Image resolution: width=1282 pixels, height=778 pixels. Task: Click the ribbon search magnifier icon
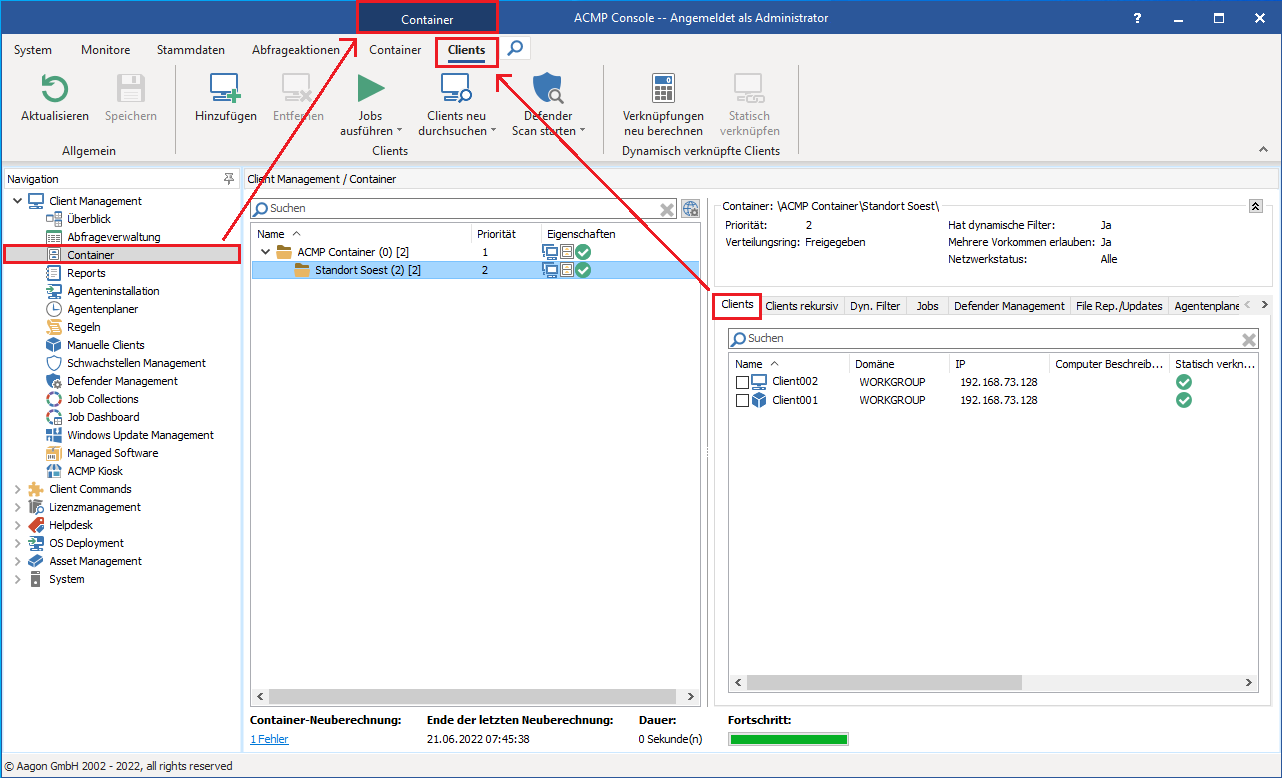[515, 48]
